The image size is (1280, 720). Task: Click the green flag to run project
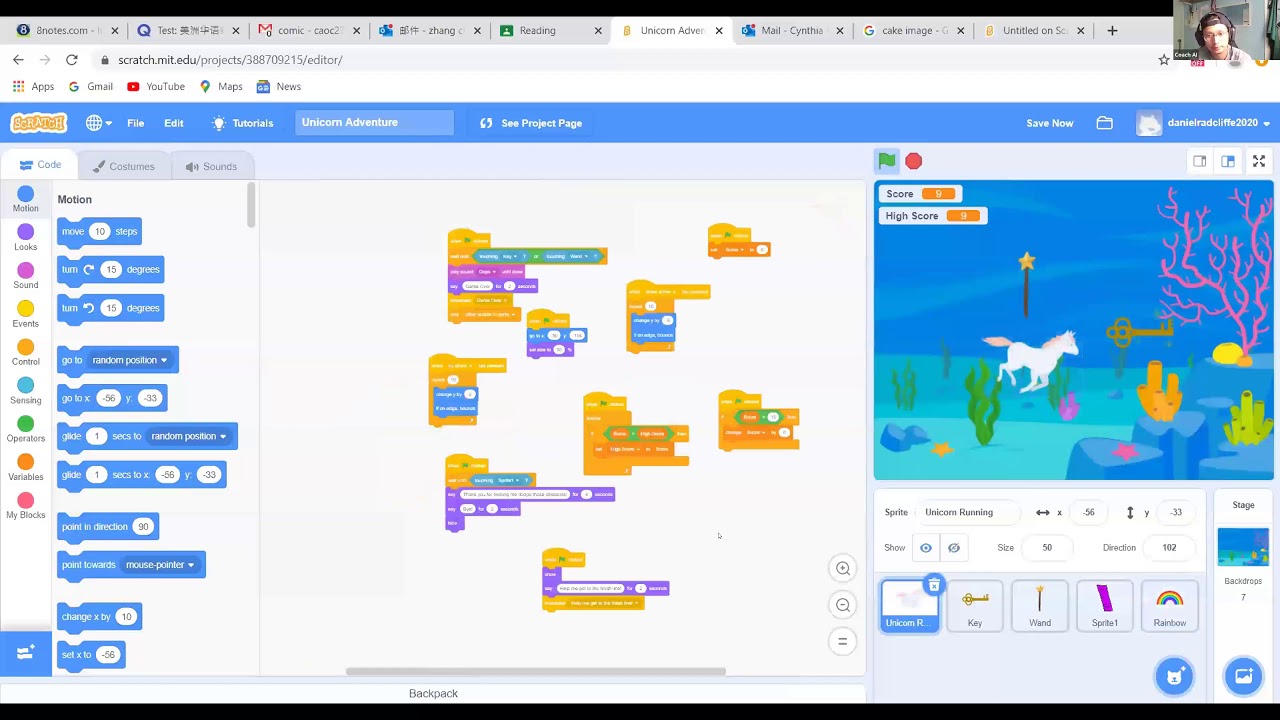coord(887,161)
